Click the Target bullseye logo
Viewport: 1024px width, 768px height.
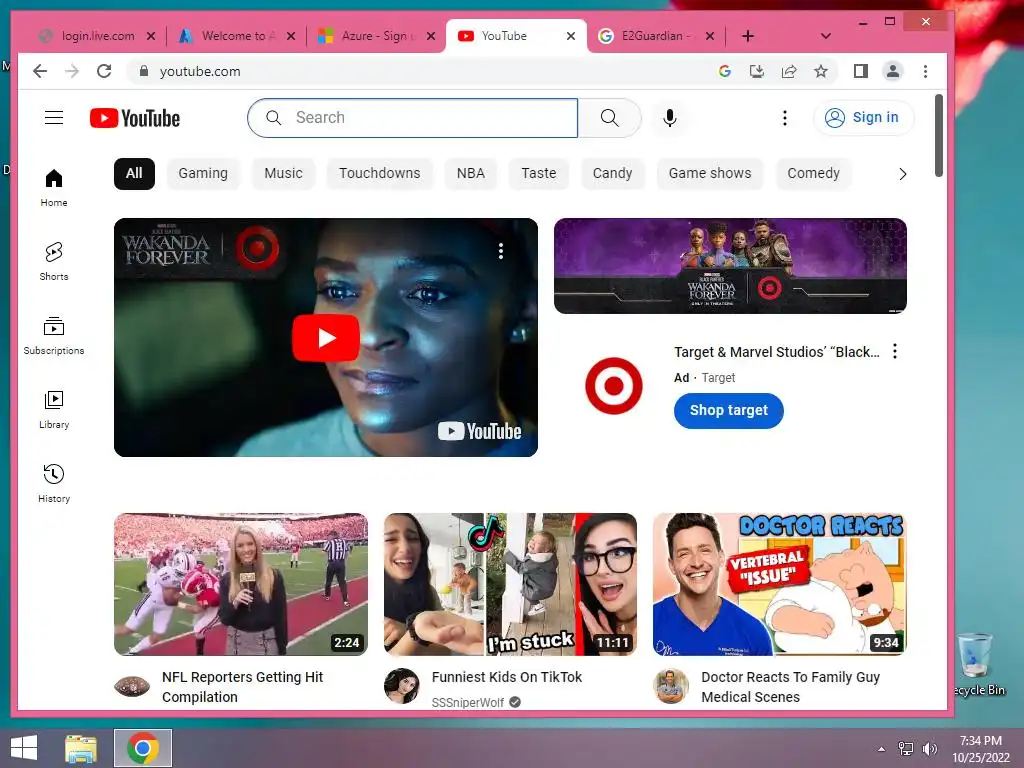[613, 386]
